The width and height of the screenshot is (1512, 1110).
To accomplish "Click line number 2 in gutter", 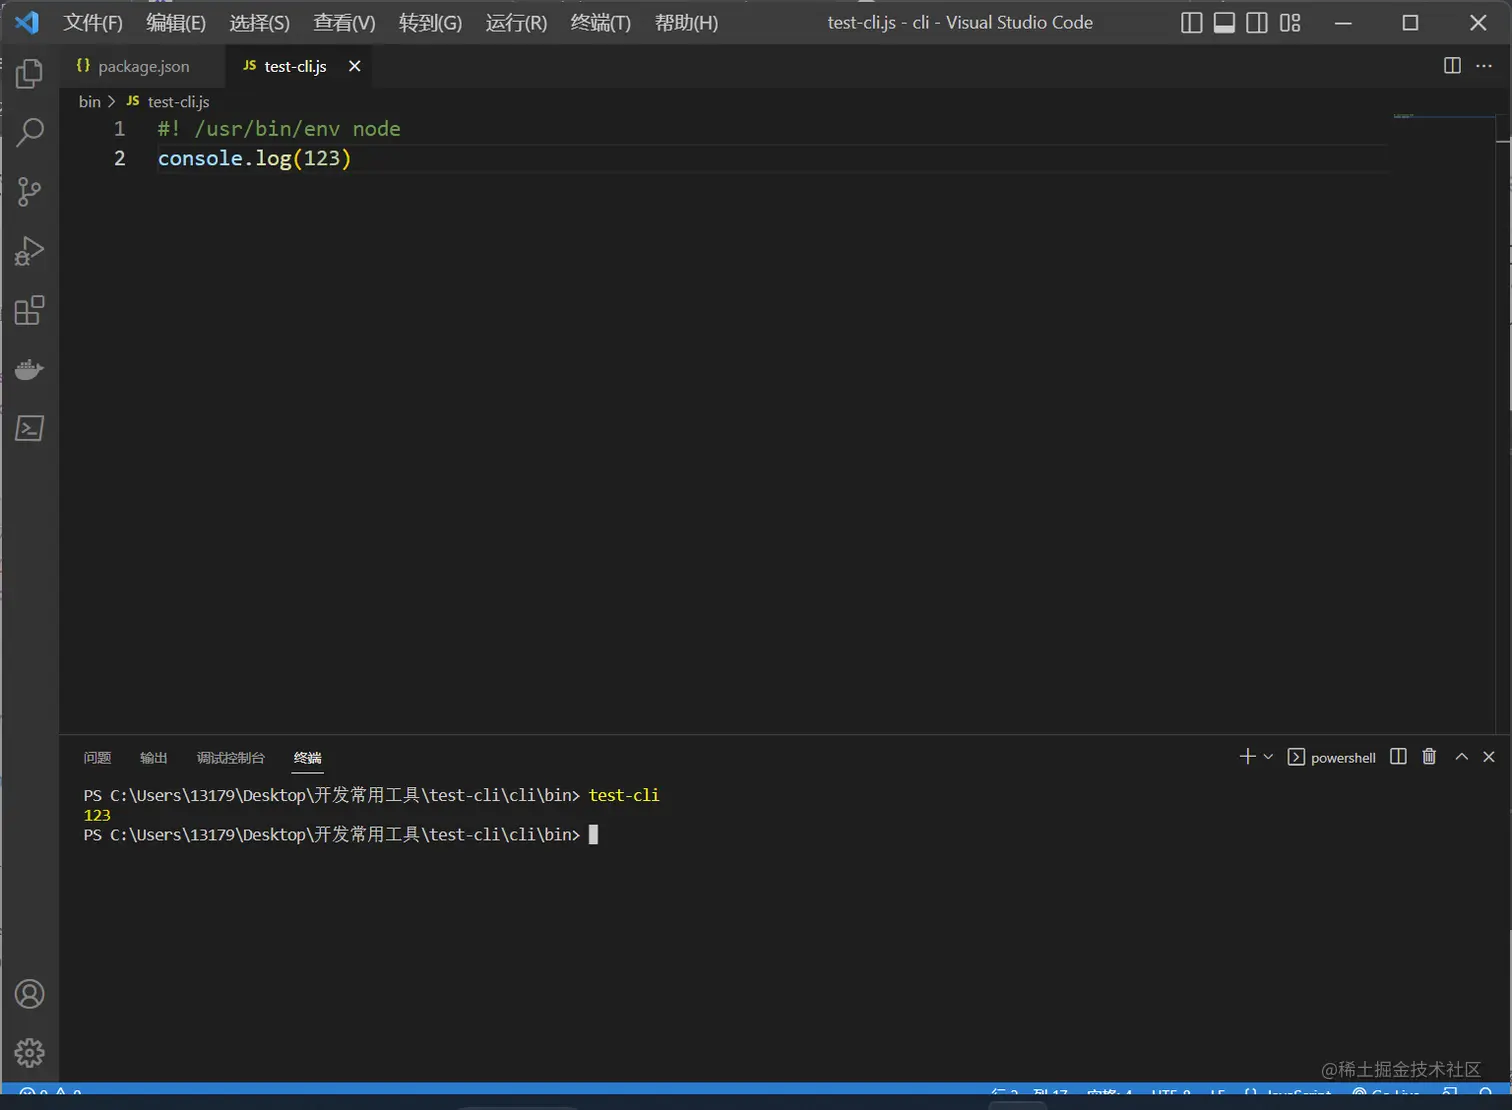I will coord(119,158).
